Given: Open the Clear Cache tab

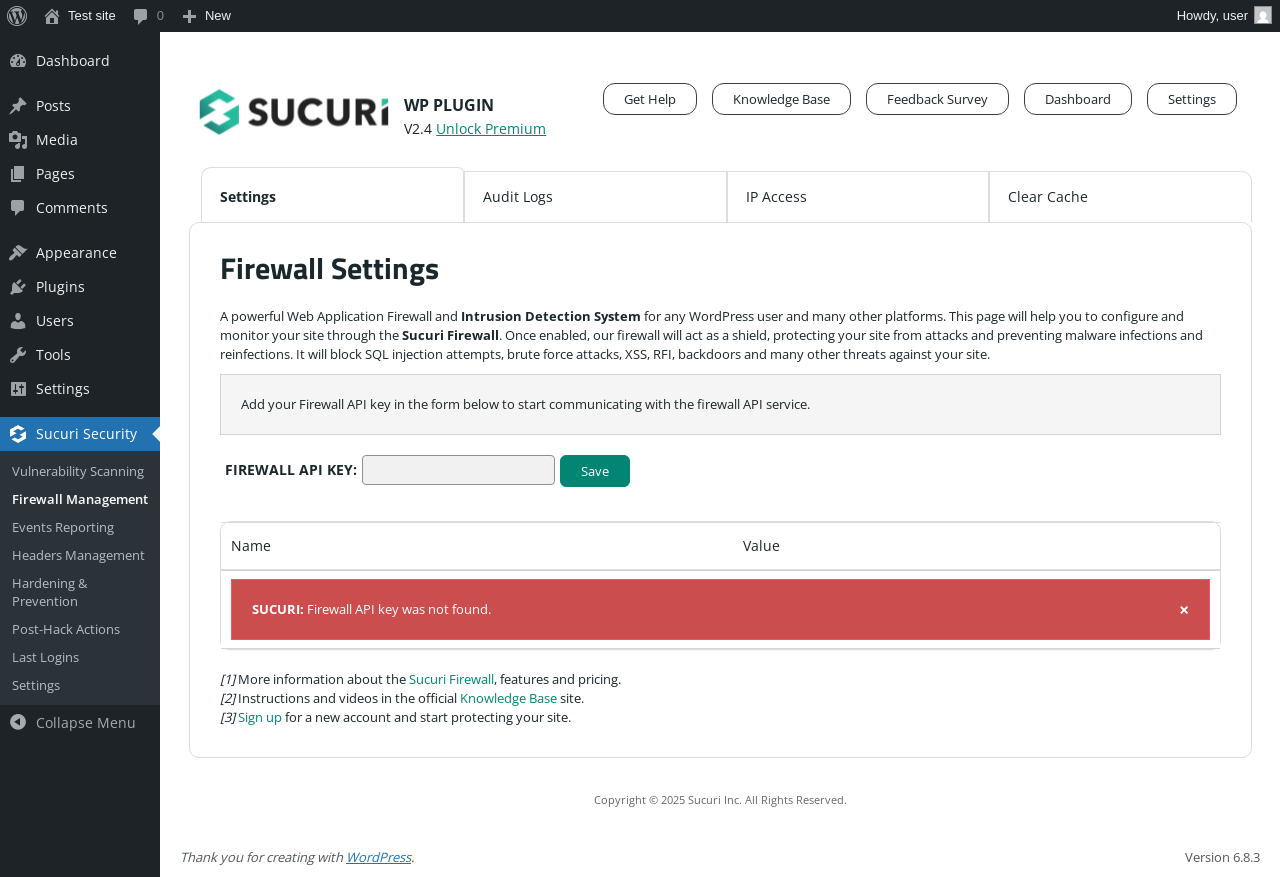Looking at the screenshot, I should point(1120,197).
